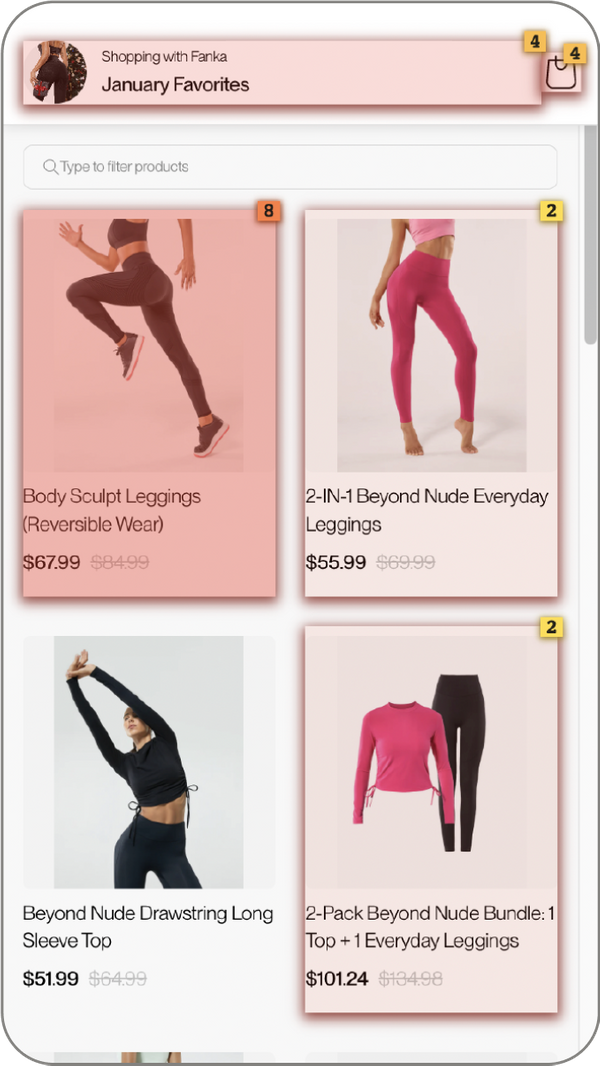Click badge 4 above the bag icon
The width and height of the screenshot is (600, 1066).
(575, 53)
